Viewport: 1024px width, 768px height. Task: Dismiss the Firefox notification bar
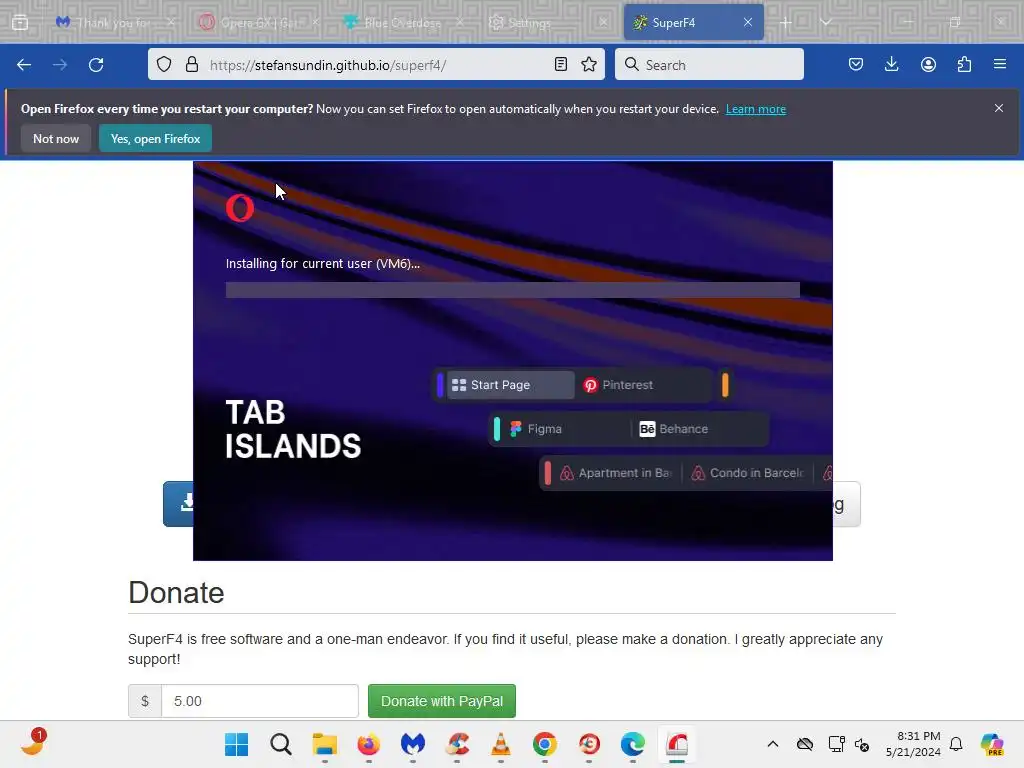(999, 108)
